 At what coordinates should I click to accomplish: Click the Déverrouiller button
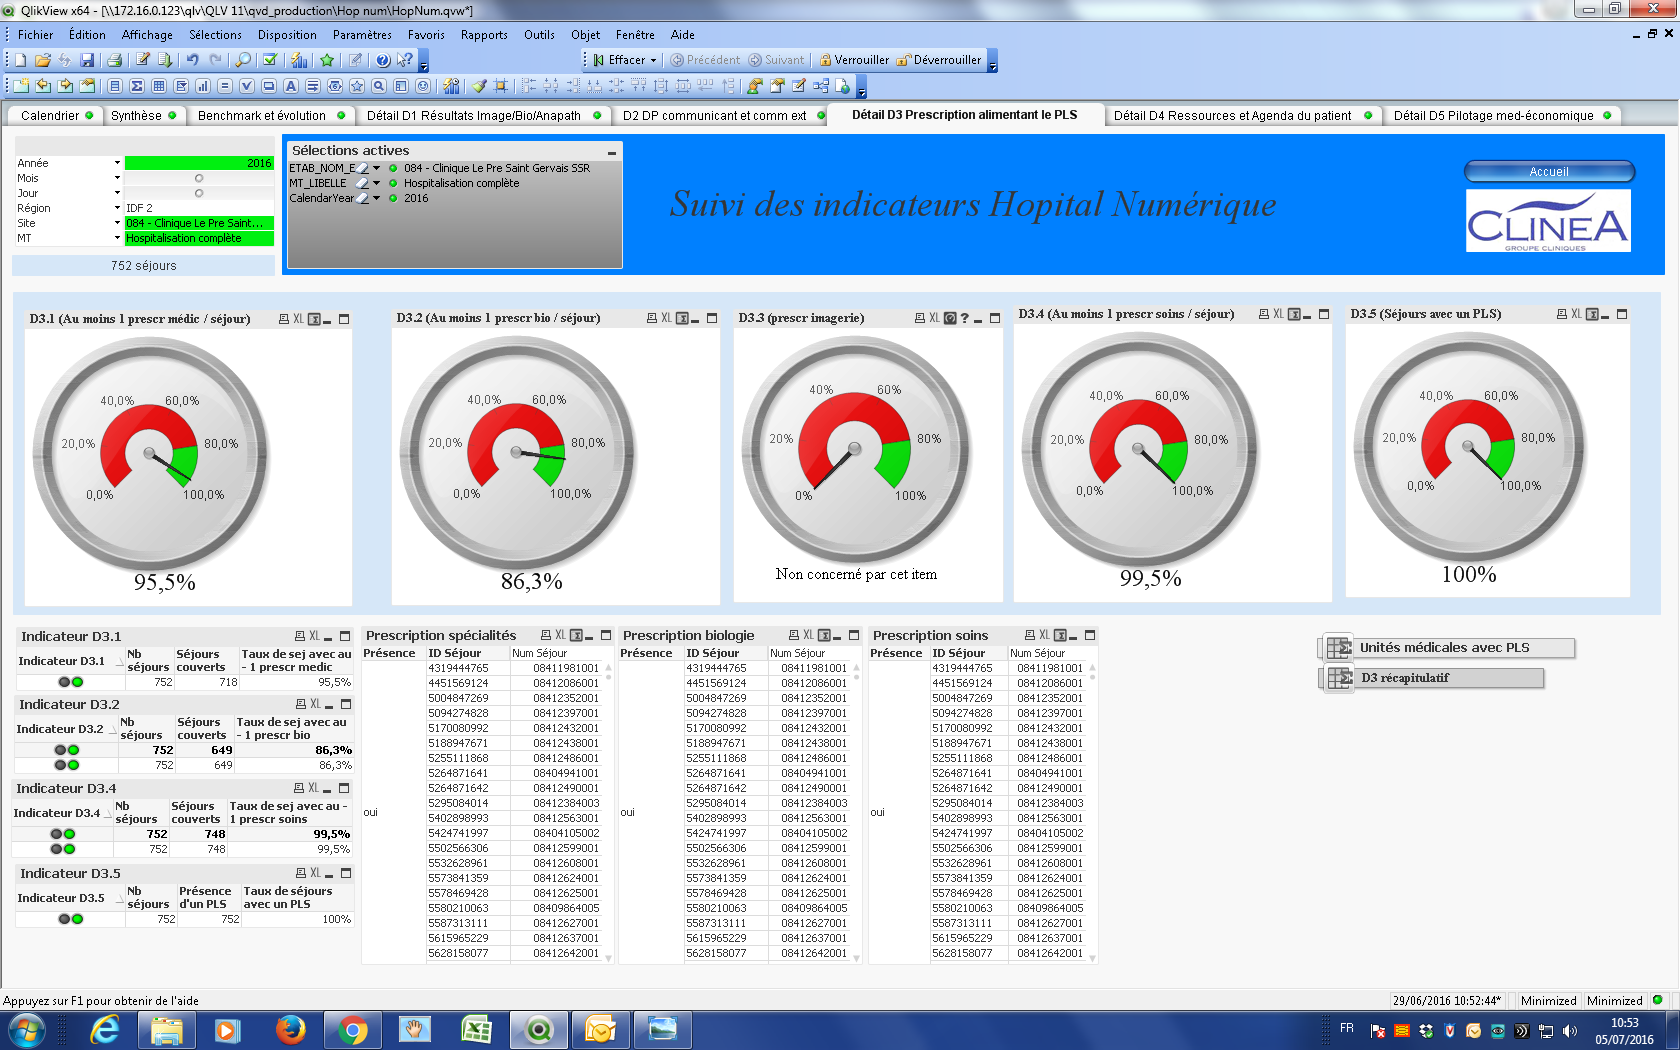[939, 60]
